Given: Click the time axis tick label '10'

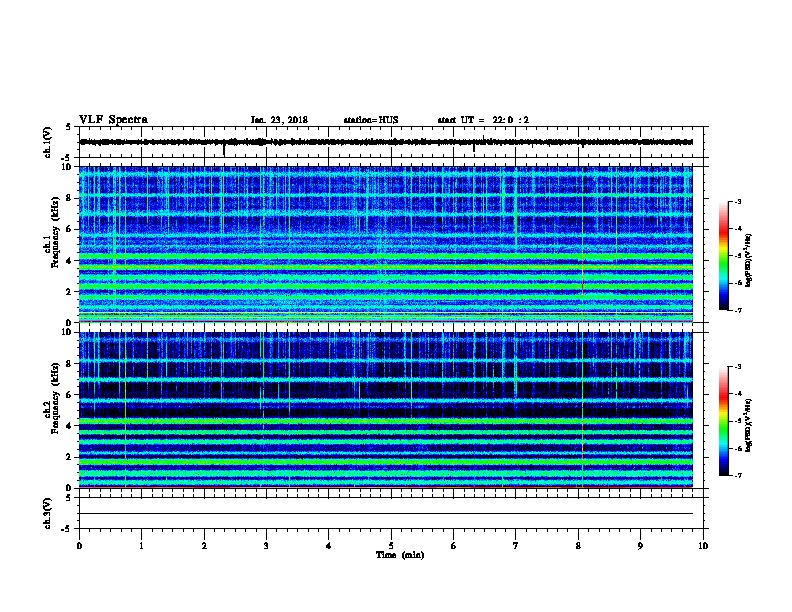Looking at the screenshot, I should [703, 546].
